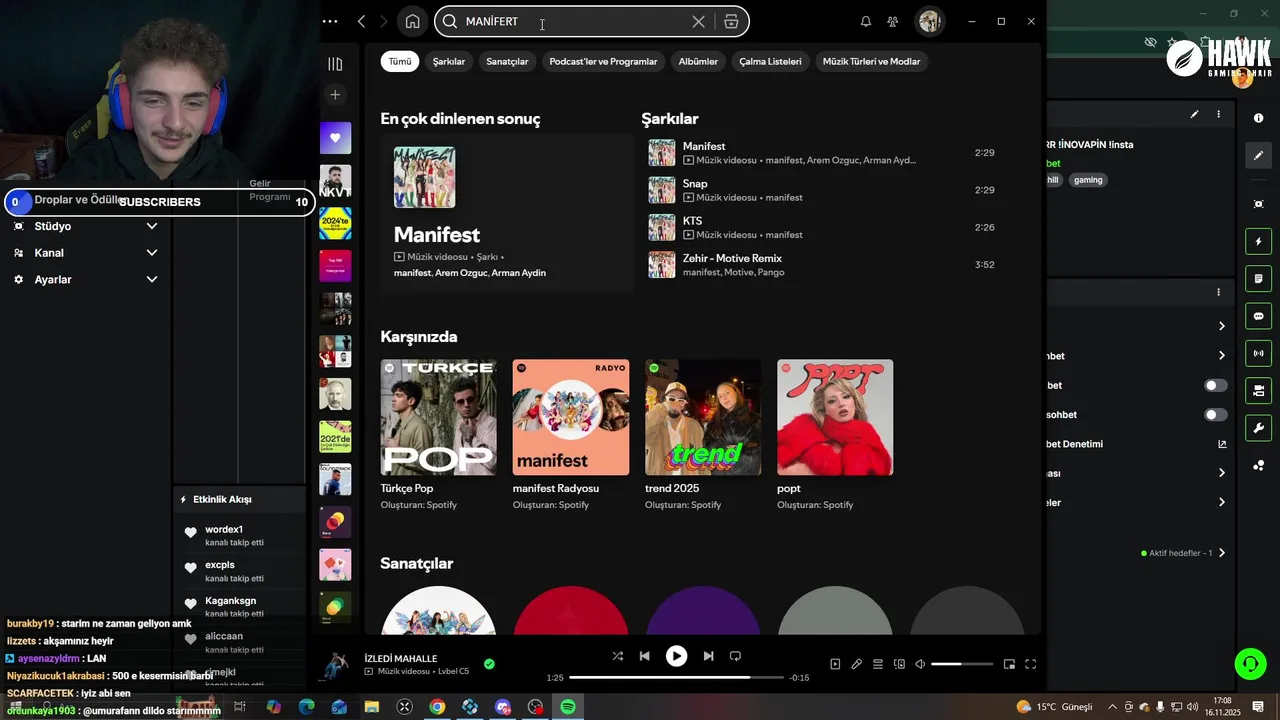Adjust the Spotify volume slider

[962, 664]
